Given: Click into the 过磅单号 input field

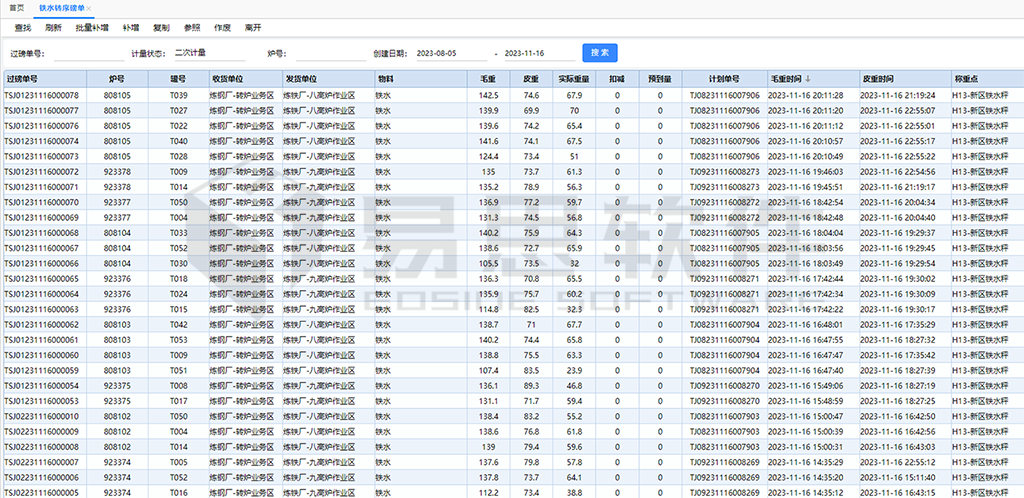Looking at the screenshot, I should (85, 53).
